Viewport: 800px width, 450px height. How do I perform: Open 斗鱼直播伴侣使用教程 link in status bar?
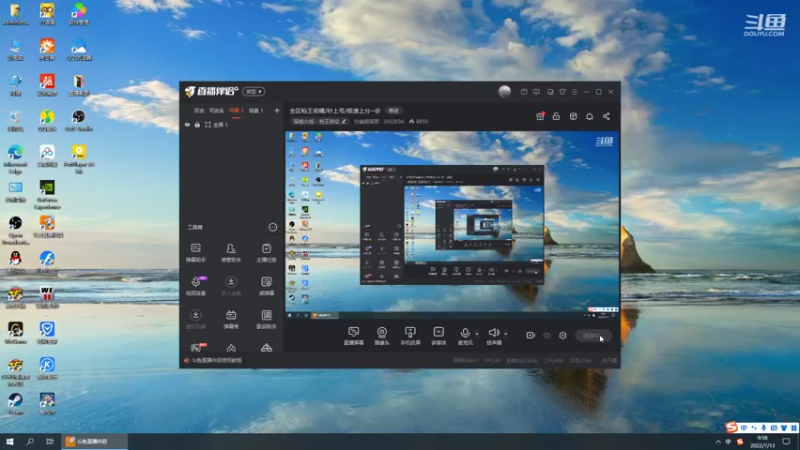(216, 360)
